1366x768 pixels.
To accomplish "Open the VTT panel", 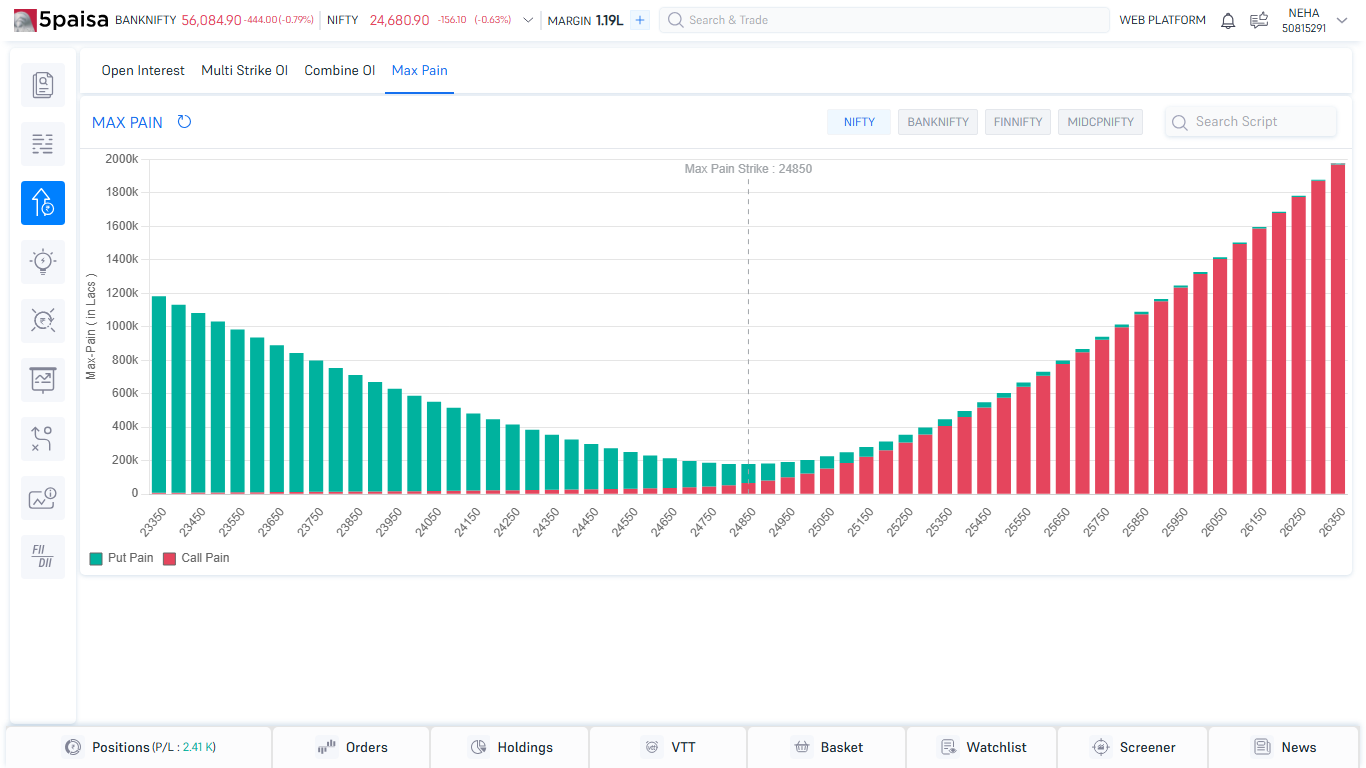I will [x=668, y=747].
